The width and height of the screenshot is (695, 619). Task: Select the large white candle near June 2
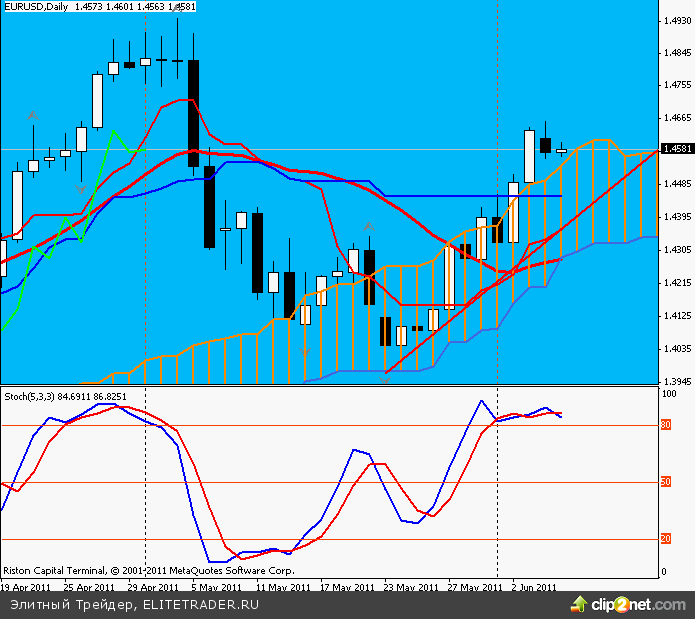[x=528, y=156]
